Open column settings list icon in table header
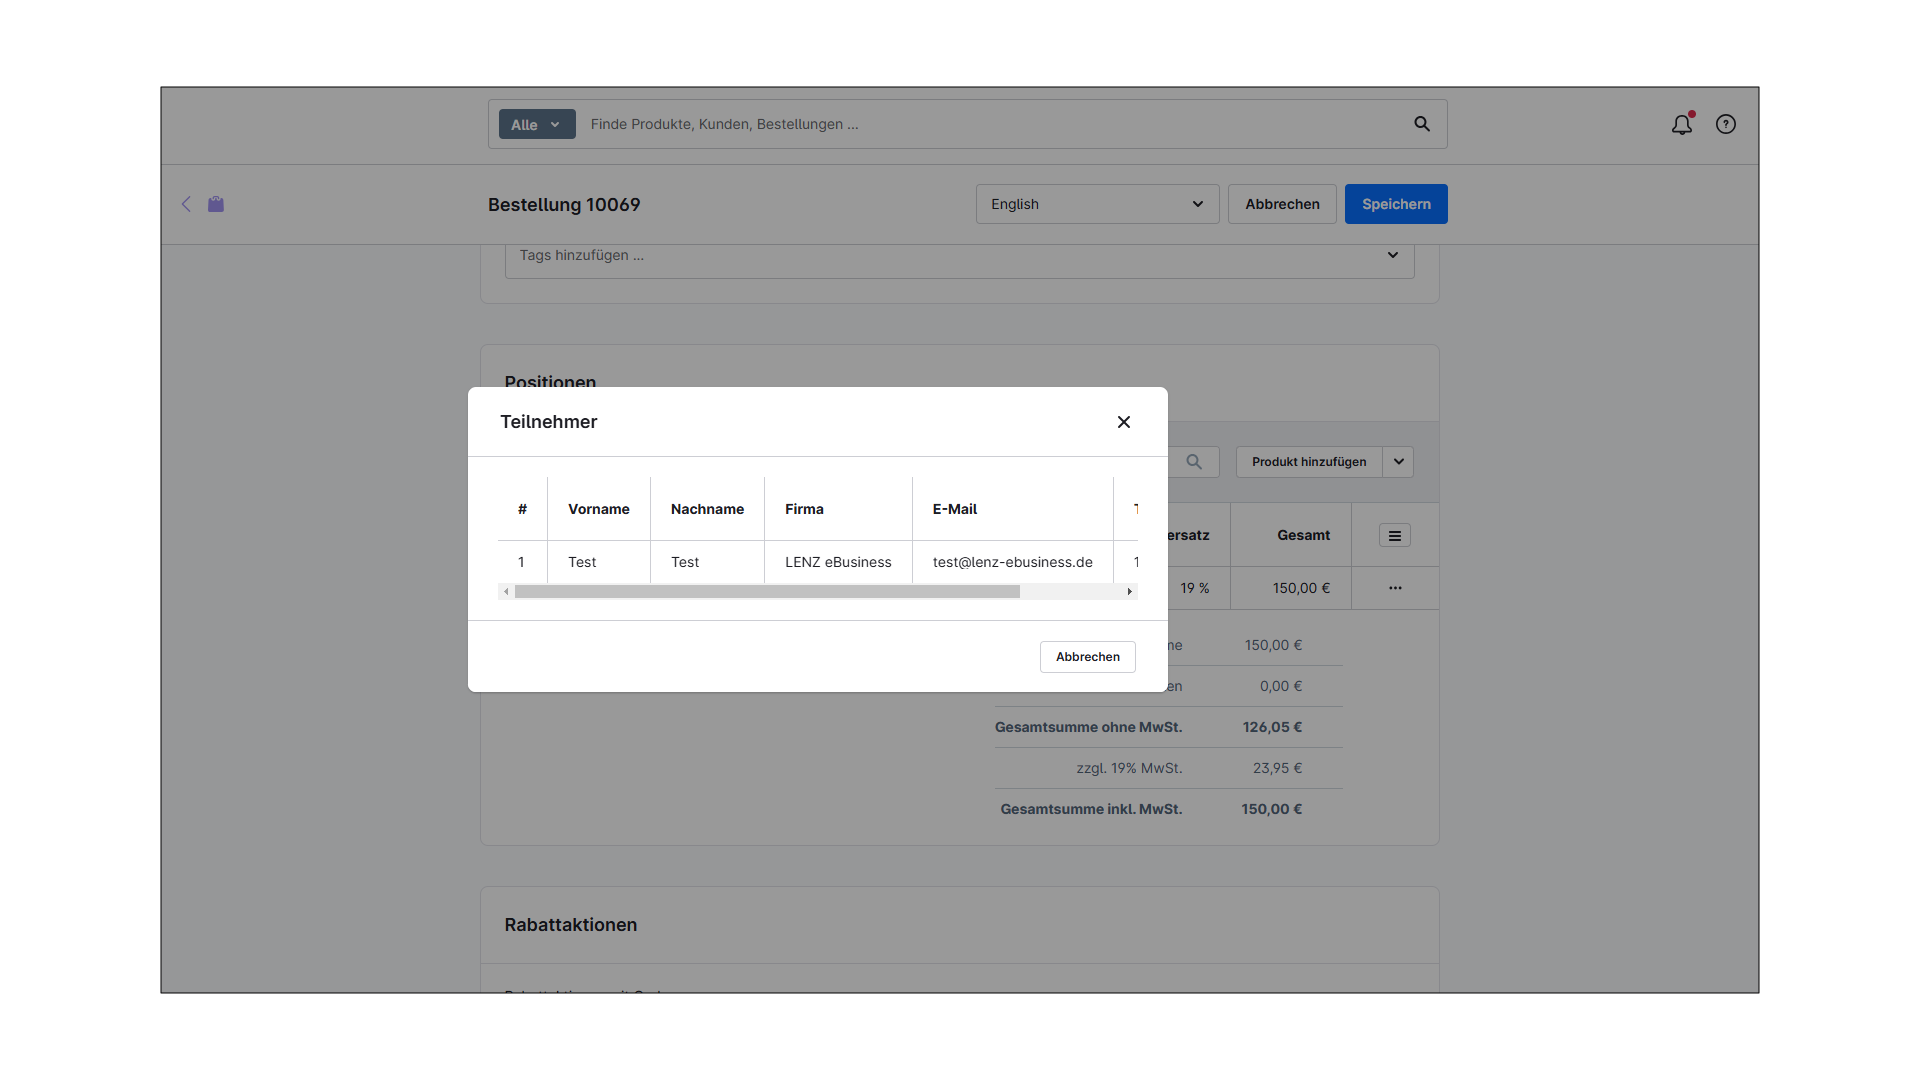This screenshot has height=1080, width=1920. [x=1395, y=536]
